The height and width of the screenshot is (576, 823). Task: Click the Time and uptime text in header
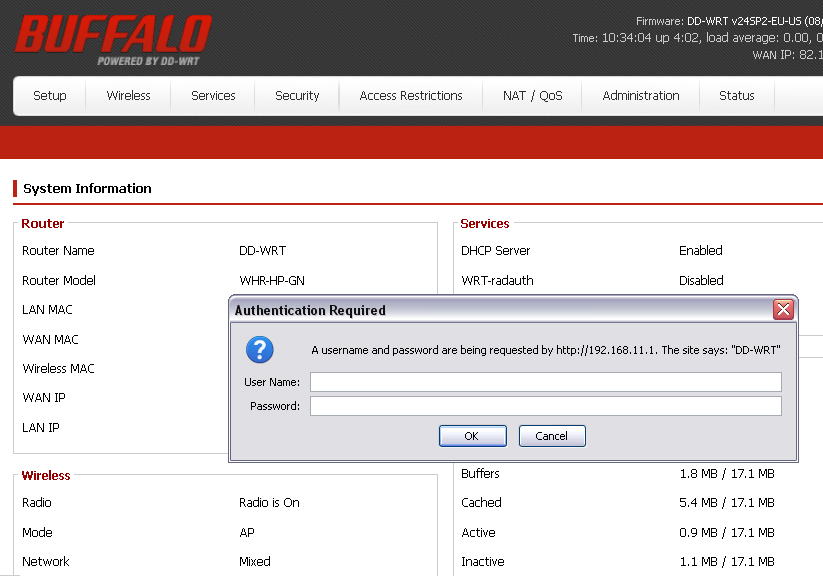[x=698, y=38]
